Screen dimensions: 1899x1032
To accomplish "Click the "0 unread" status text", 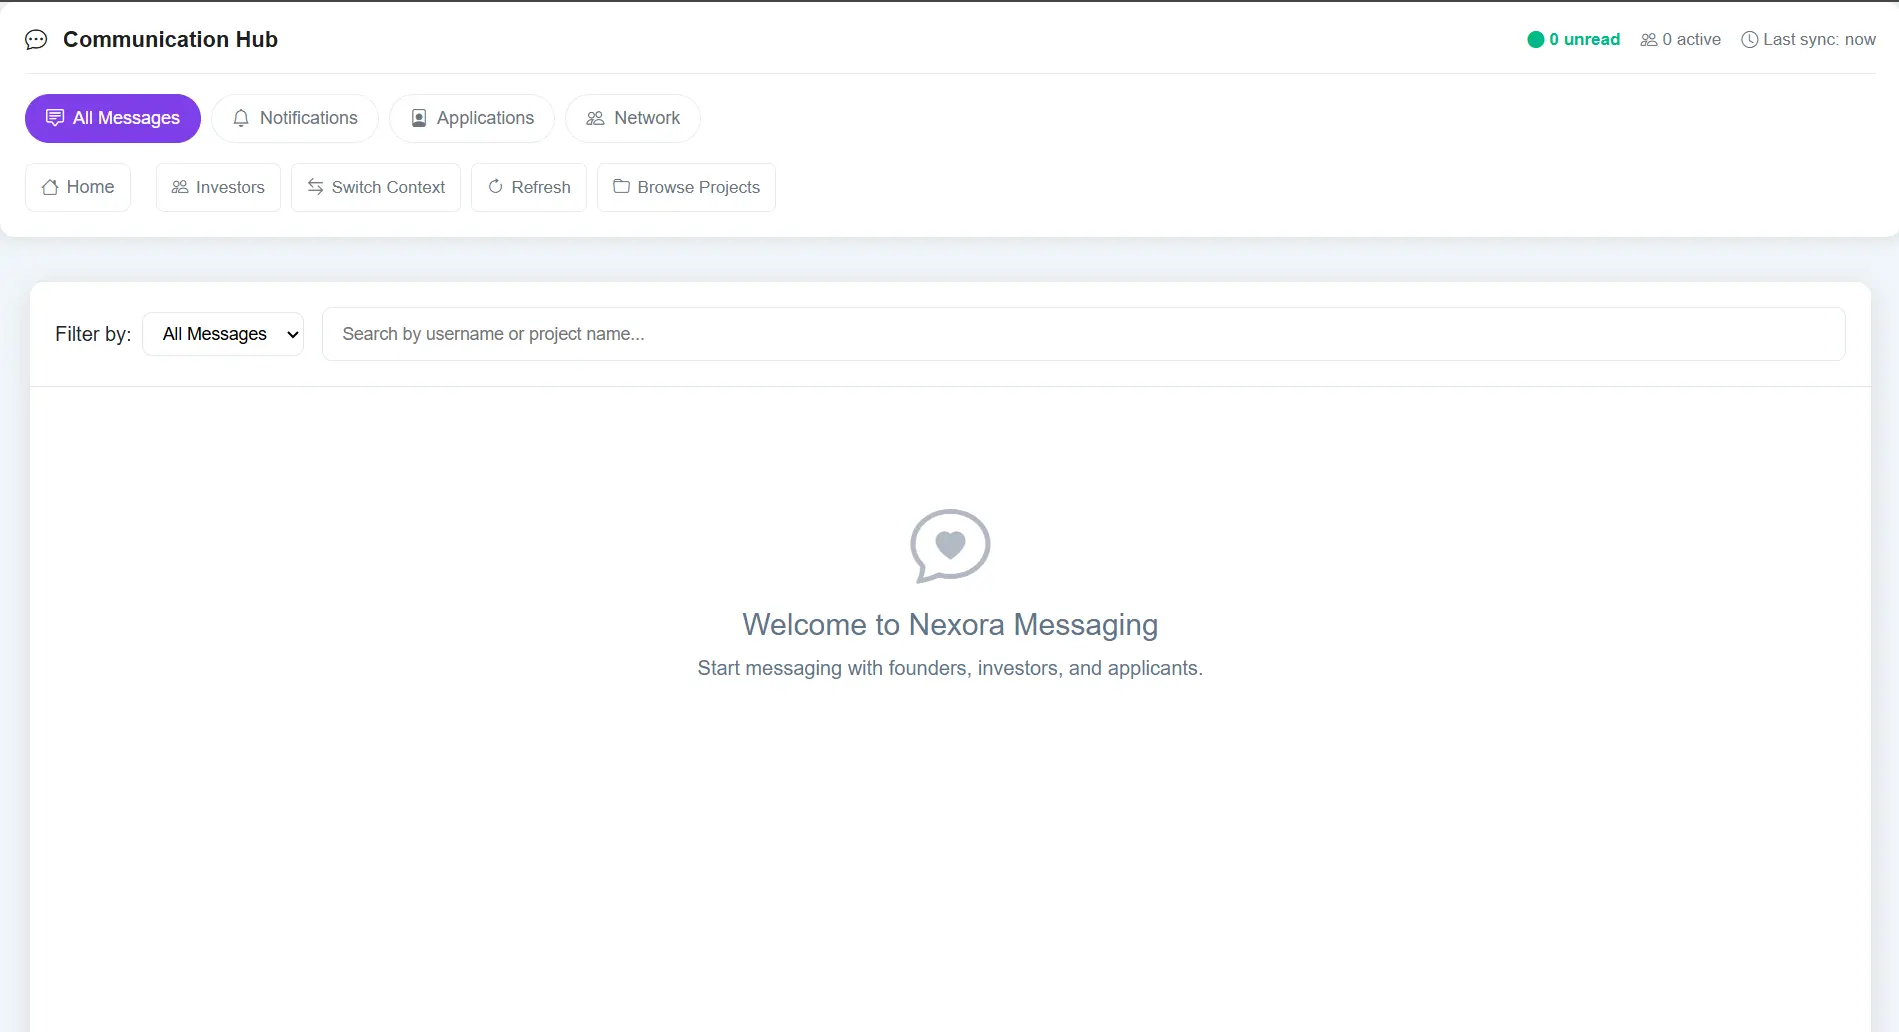I will point(1585,40).
